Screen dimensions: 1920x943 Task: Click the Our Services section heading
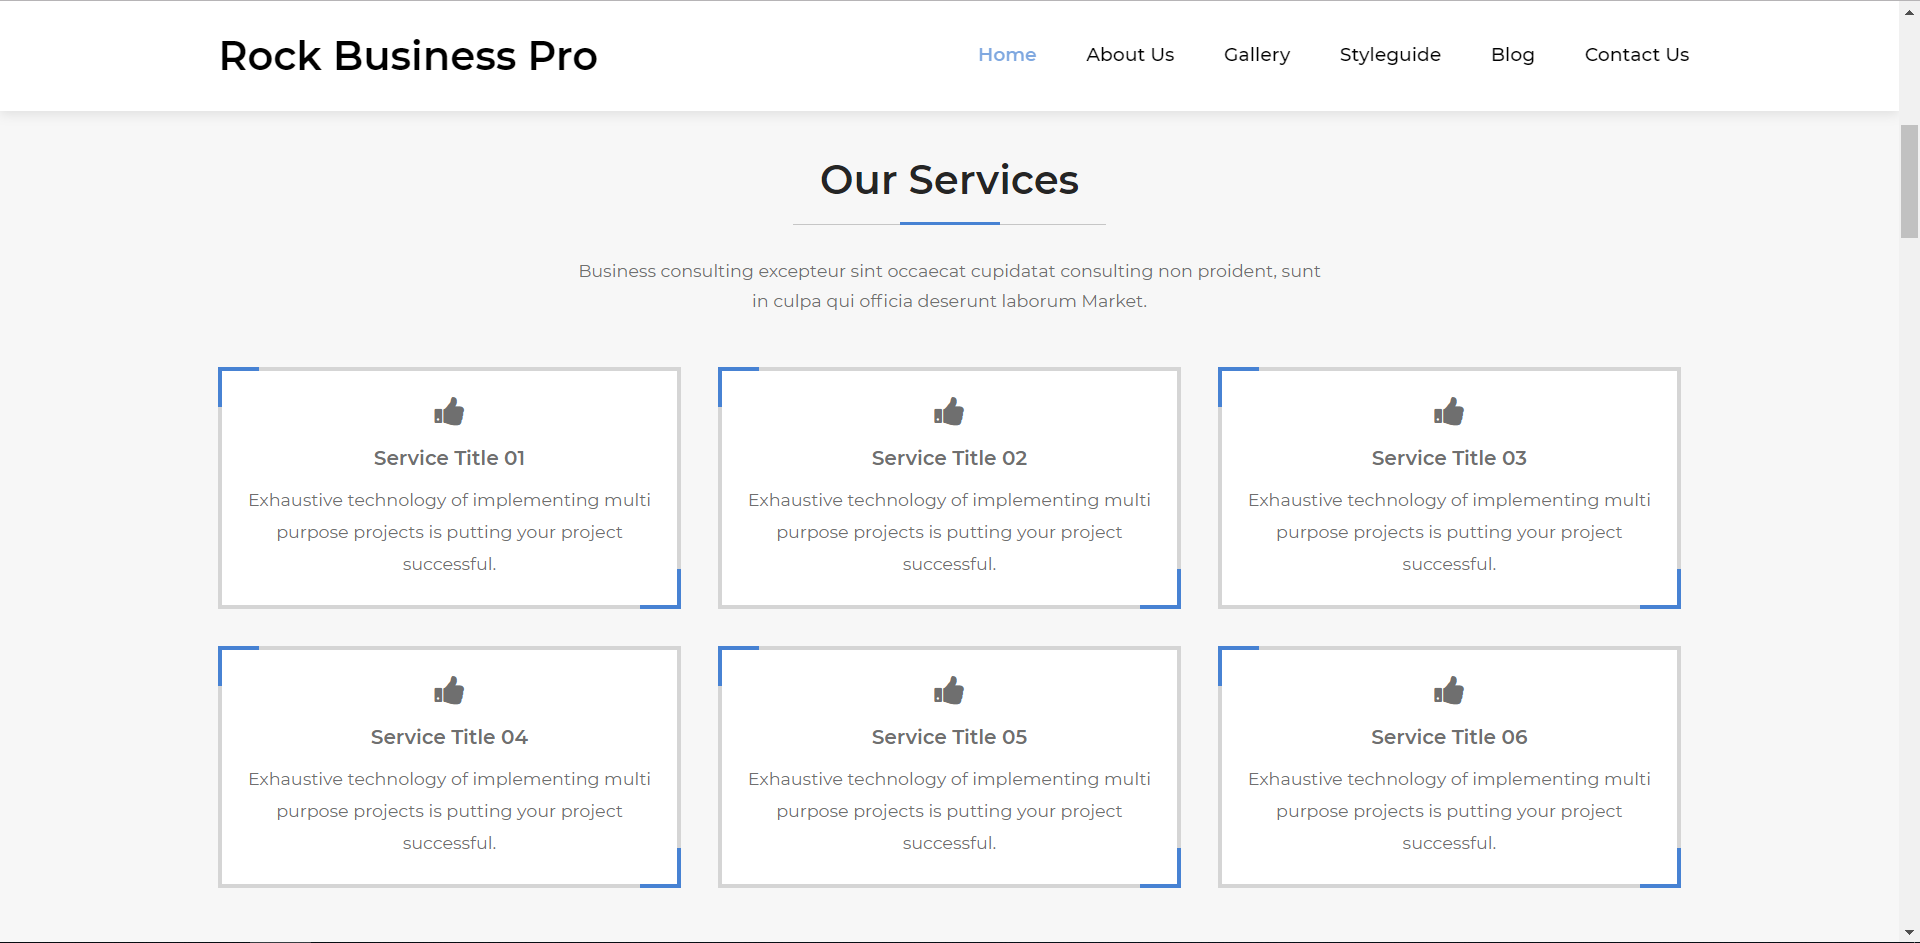click(x=949, y=180)
